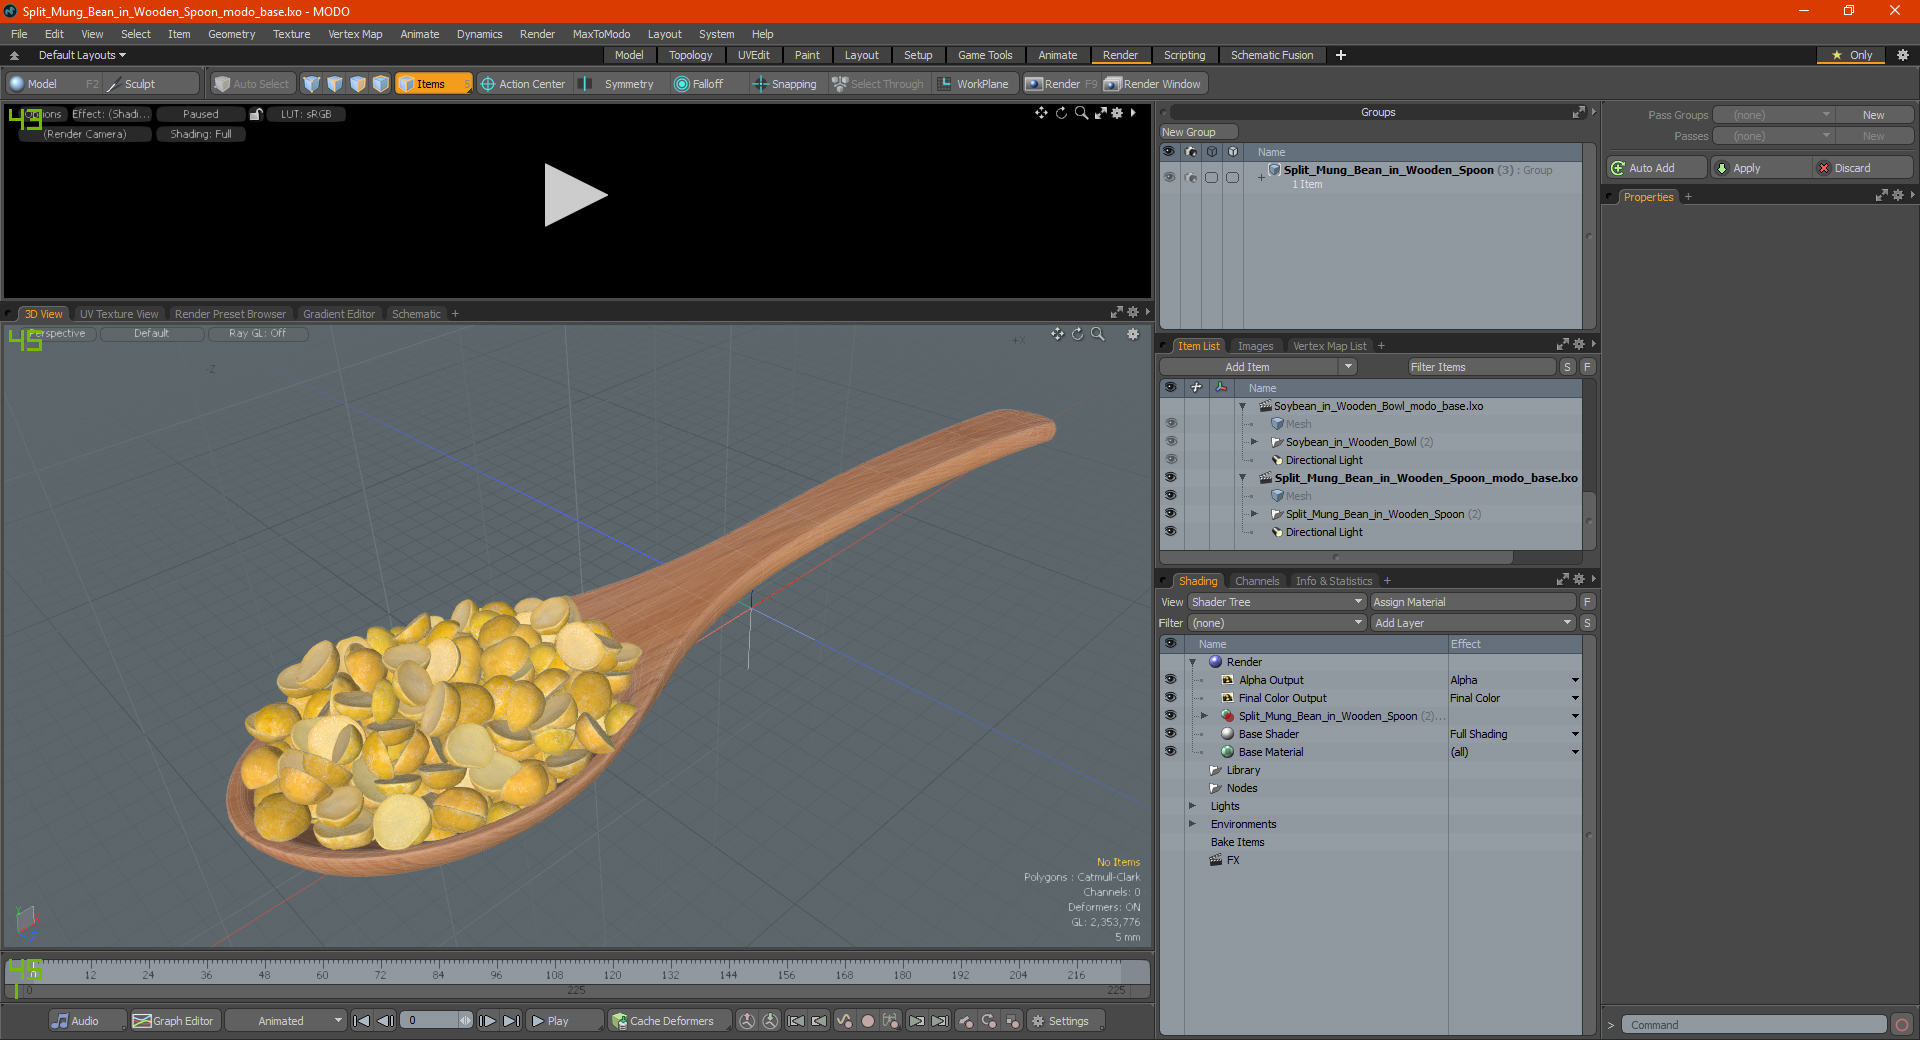Click the record keyframe circle icon
This screenshot has height=1040, width=1920.
click(868, 1021)
